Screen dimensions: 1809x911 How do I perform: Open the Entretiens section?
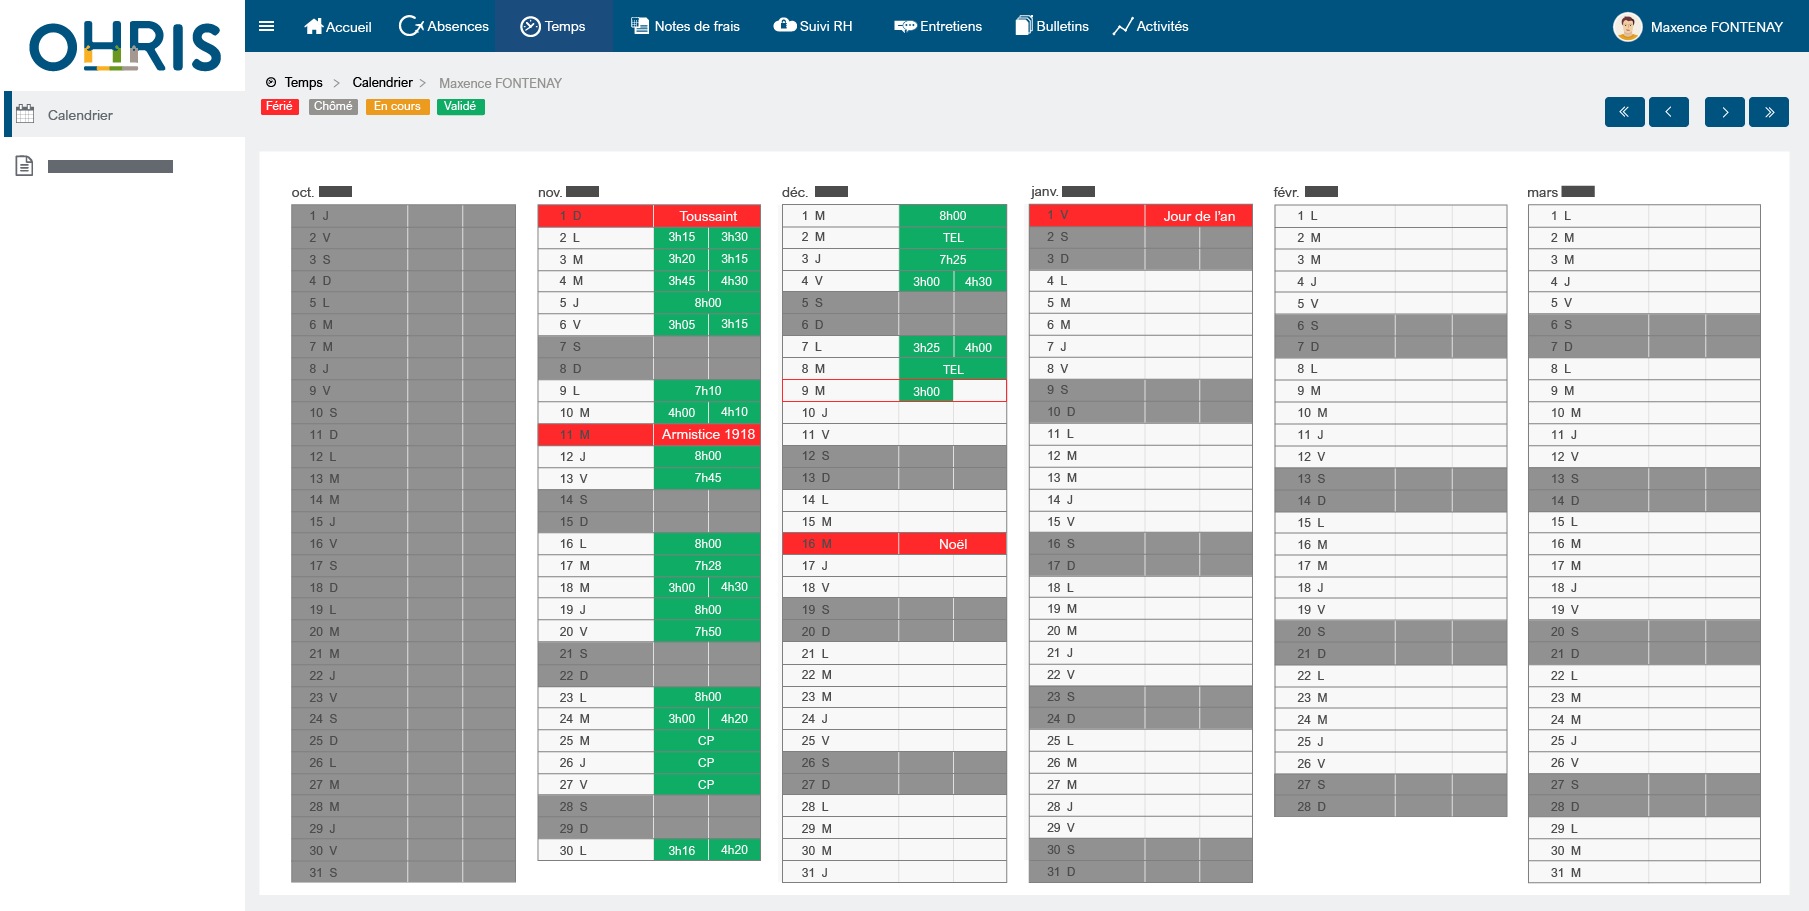(938, 26)
